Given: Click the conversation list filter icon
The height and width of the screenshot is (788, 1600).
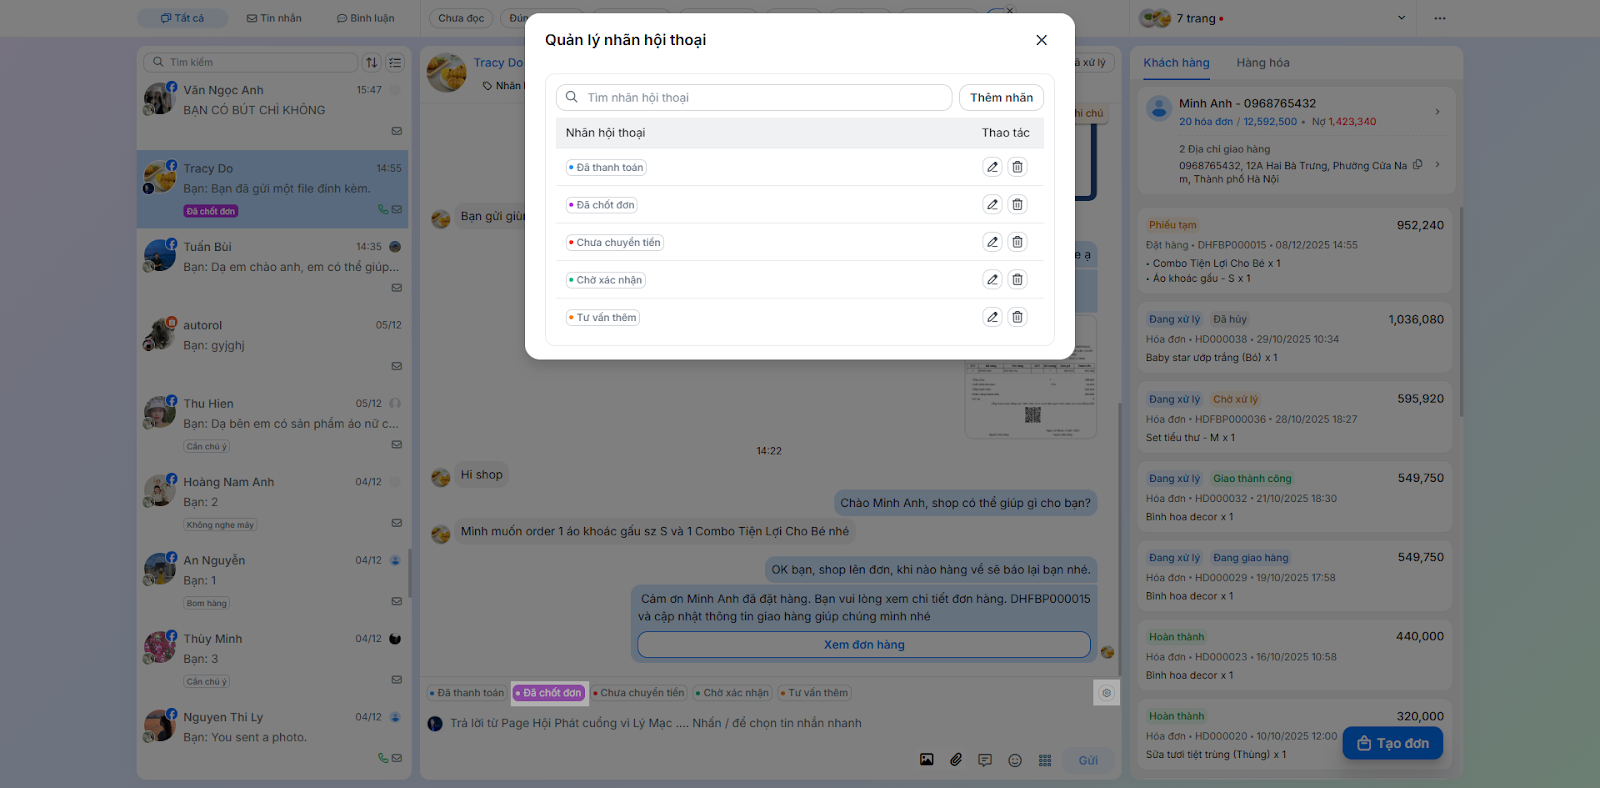Looking at the screenshot, I should 395,62.
